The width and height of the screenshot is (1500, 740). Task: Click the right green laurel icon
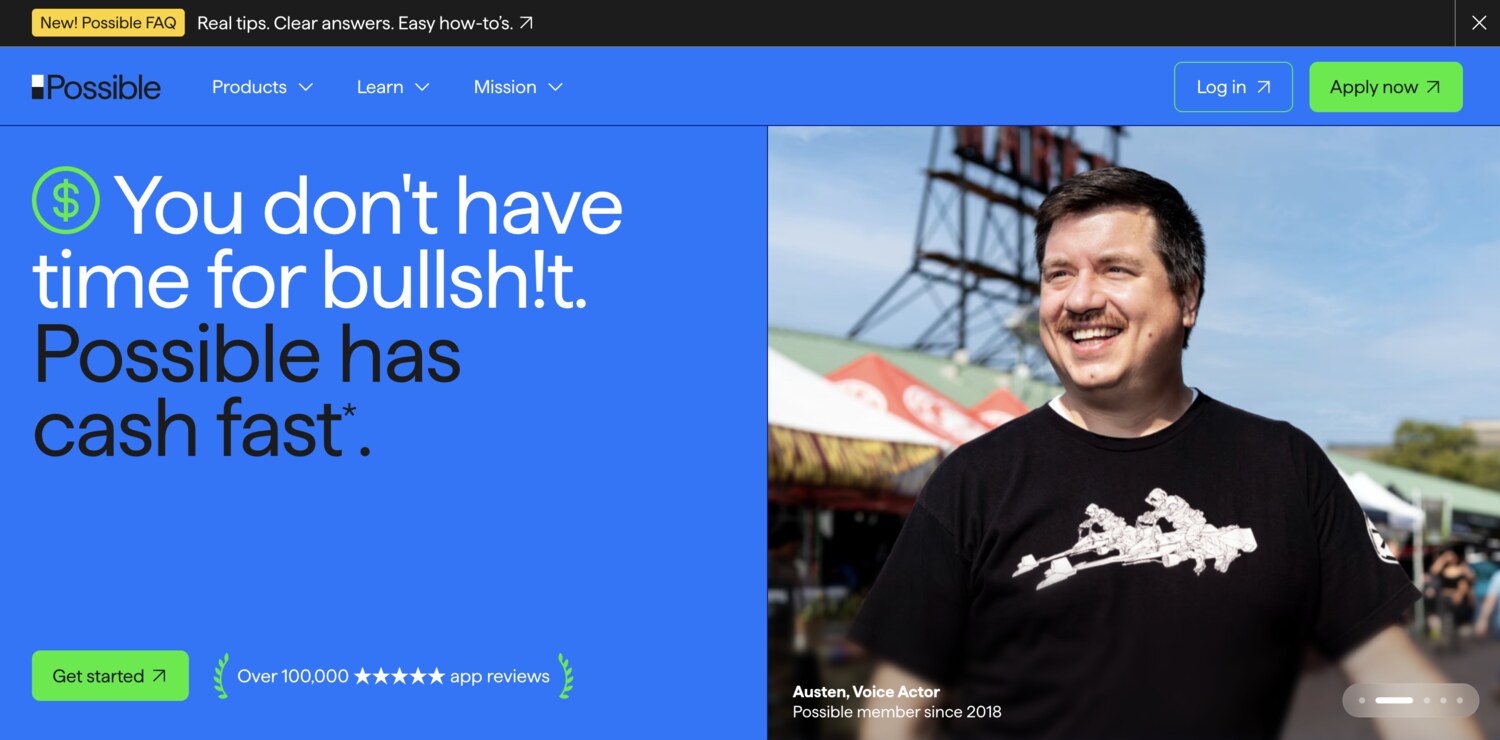[x=566, y=676]
